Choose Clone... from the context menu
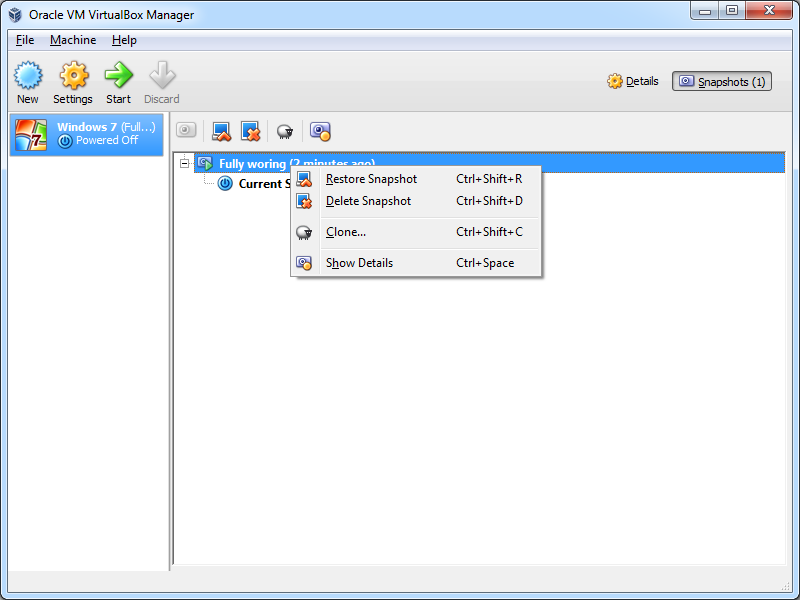800x600 pixels. coord(346,232)
